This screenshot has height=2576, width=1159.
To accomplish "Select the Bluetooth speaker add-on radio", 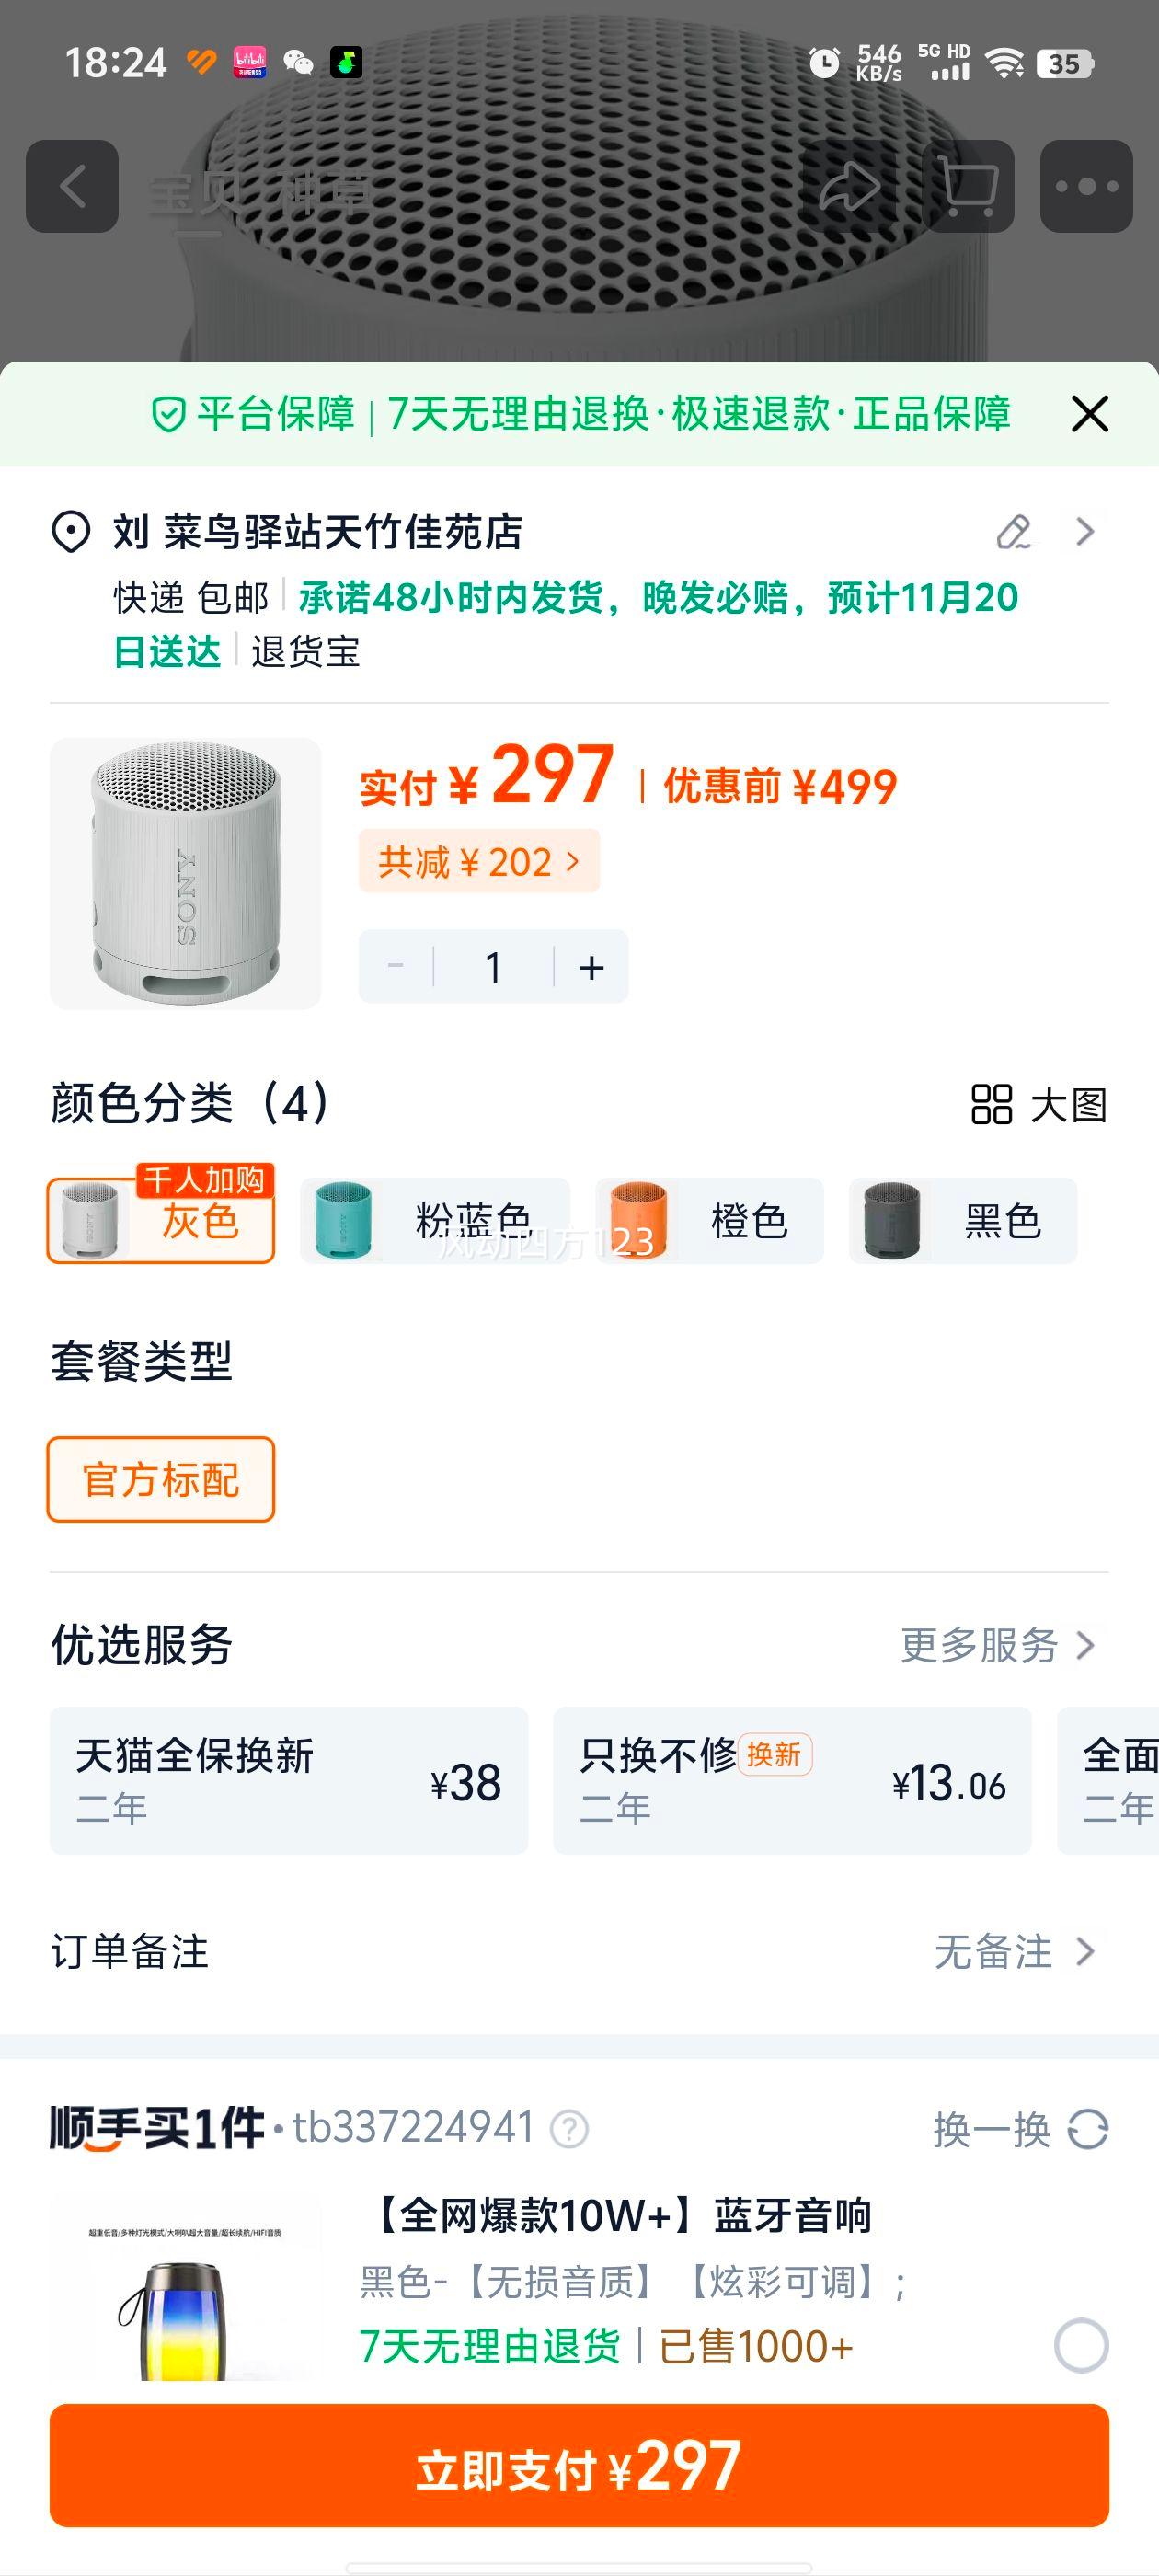I will [1081, 2345].
